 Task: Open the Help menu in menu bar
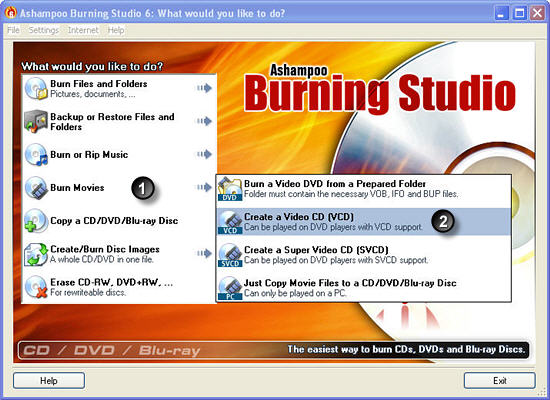tap(116, 30)
